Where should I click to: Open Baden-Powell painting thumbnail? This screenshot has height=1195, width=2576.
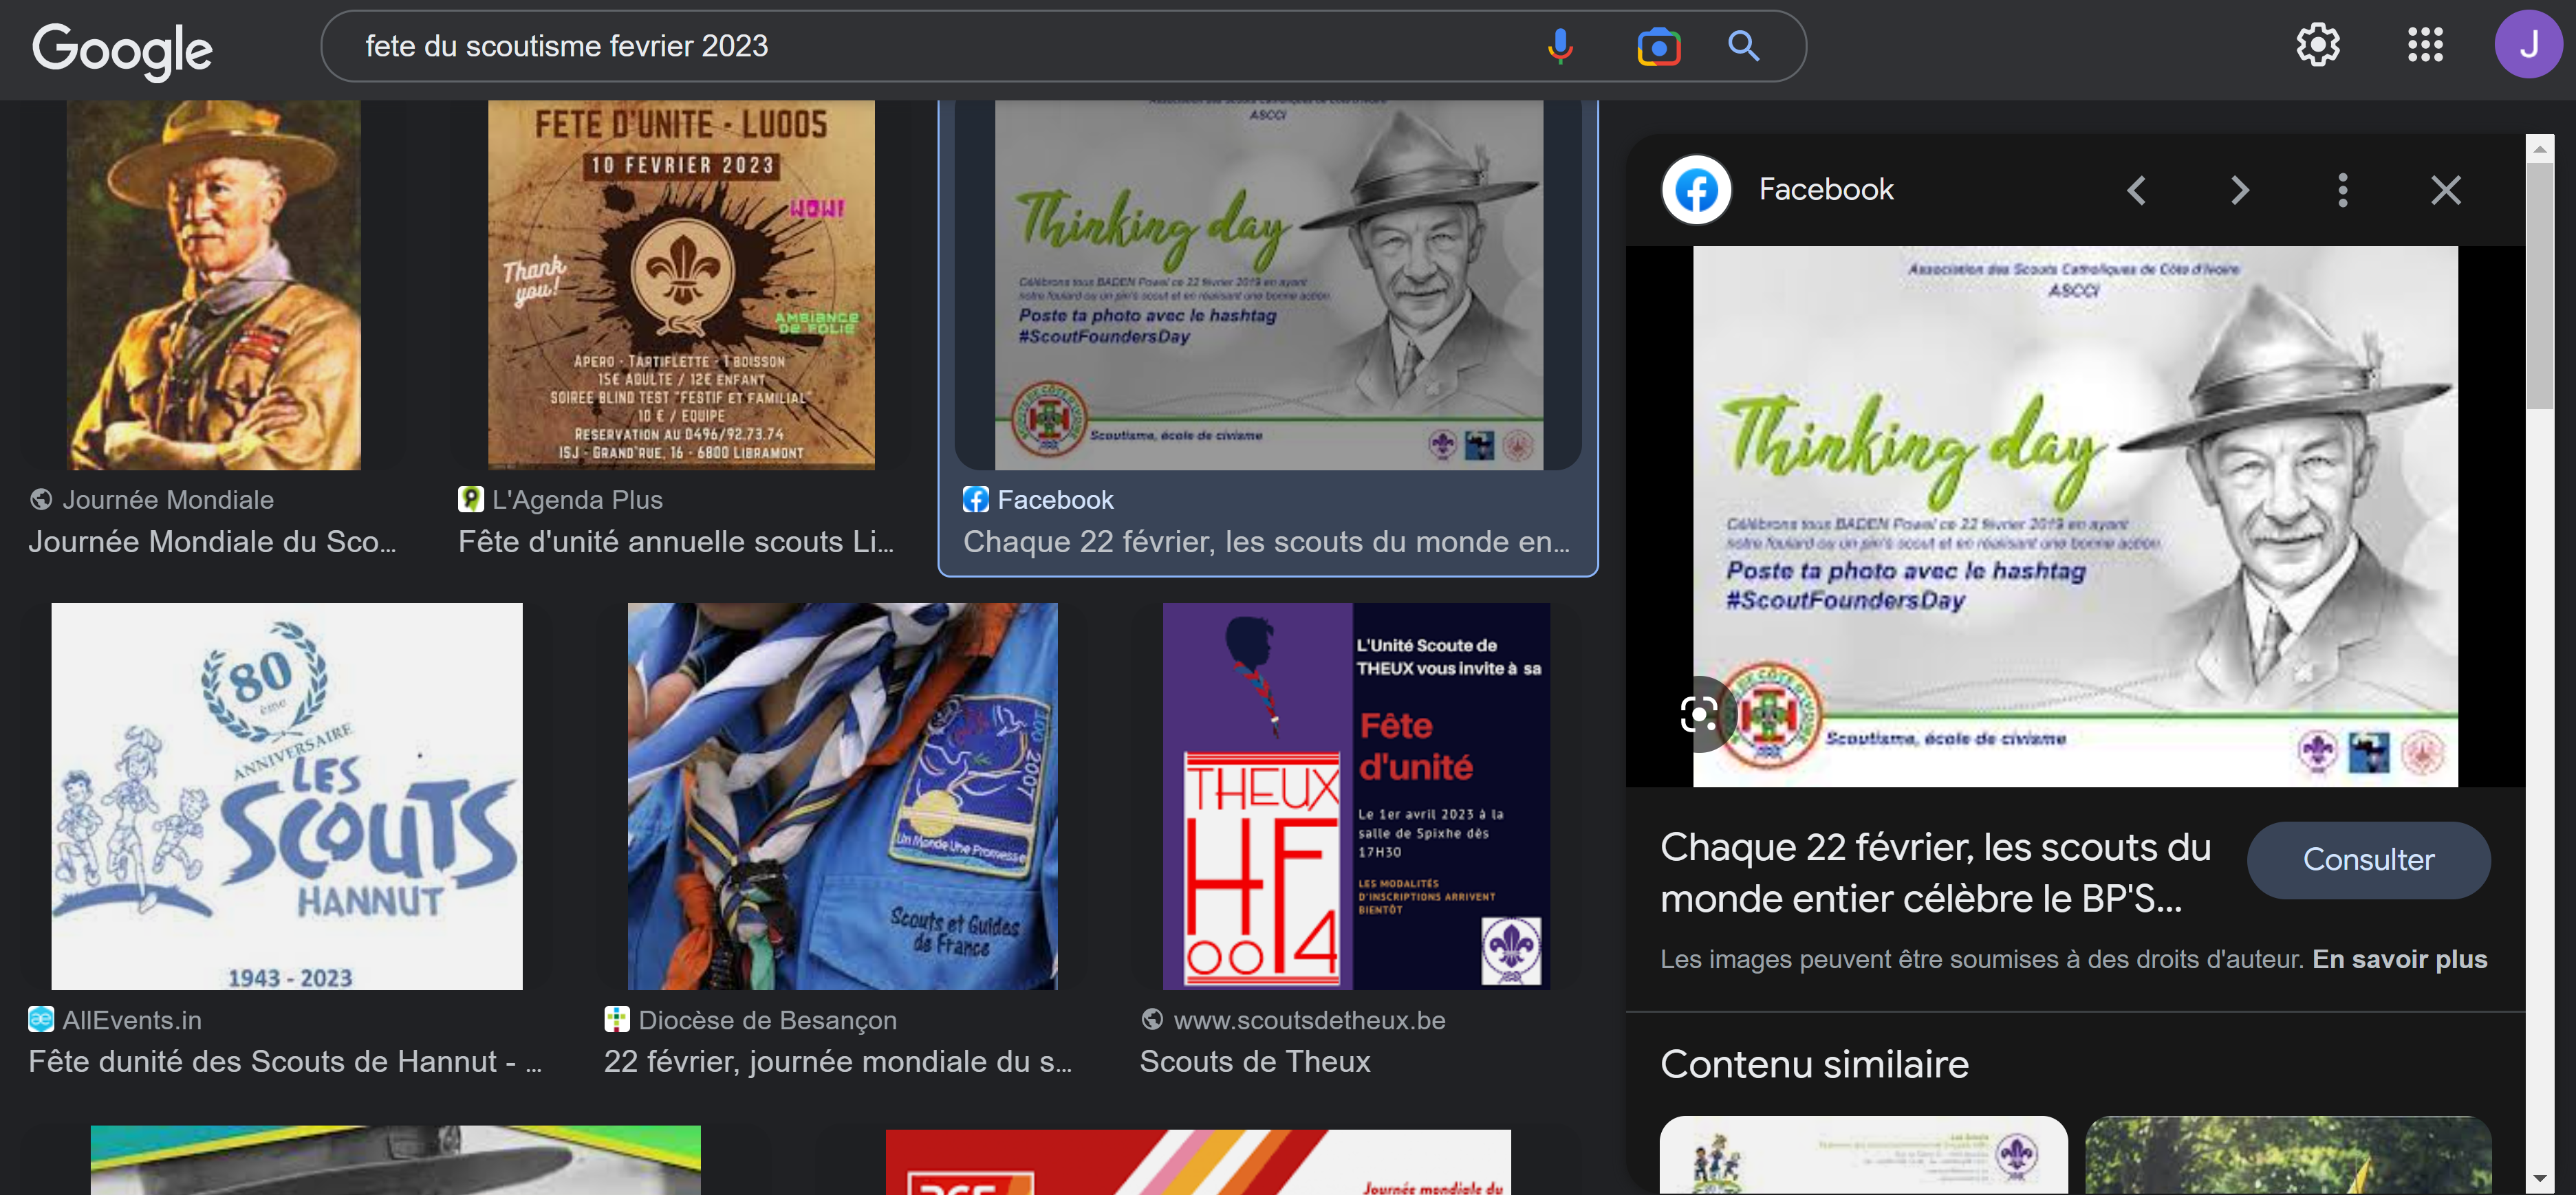pos(213,285)
